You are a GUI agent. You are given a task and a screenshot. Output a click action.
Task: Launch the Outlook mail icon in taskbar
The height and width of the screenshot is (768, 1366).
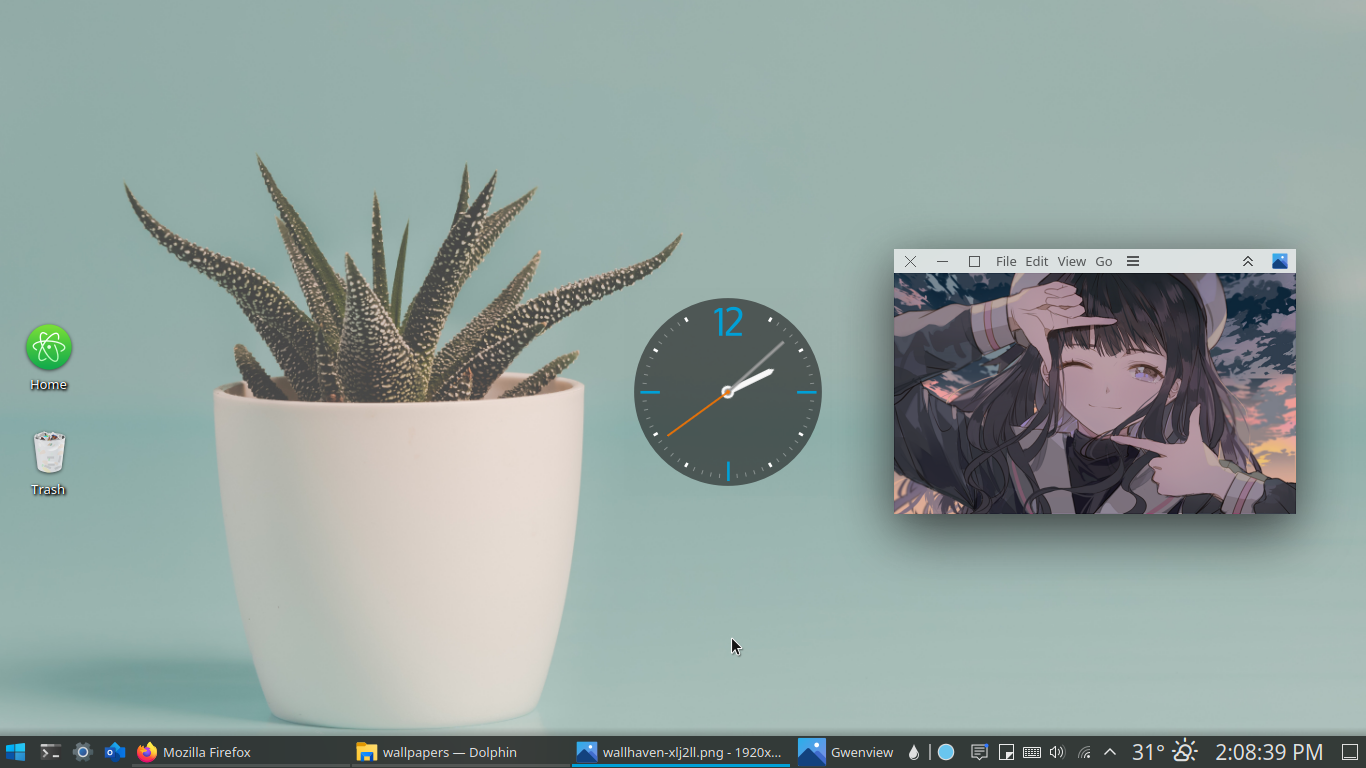(x=115, y=752)
